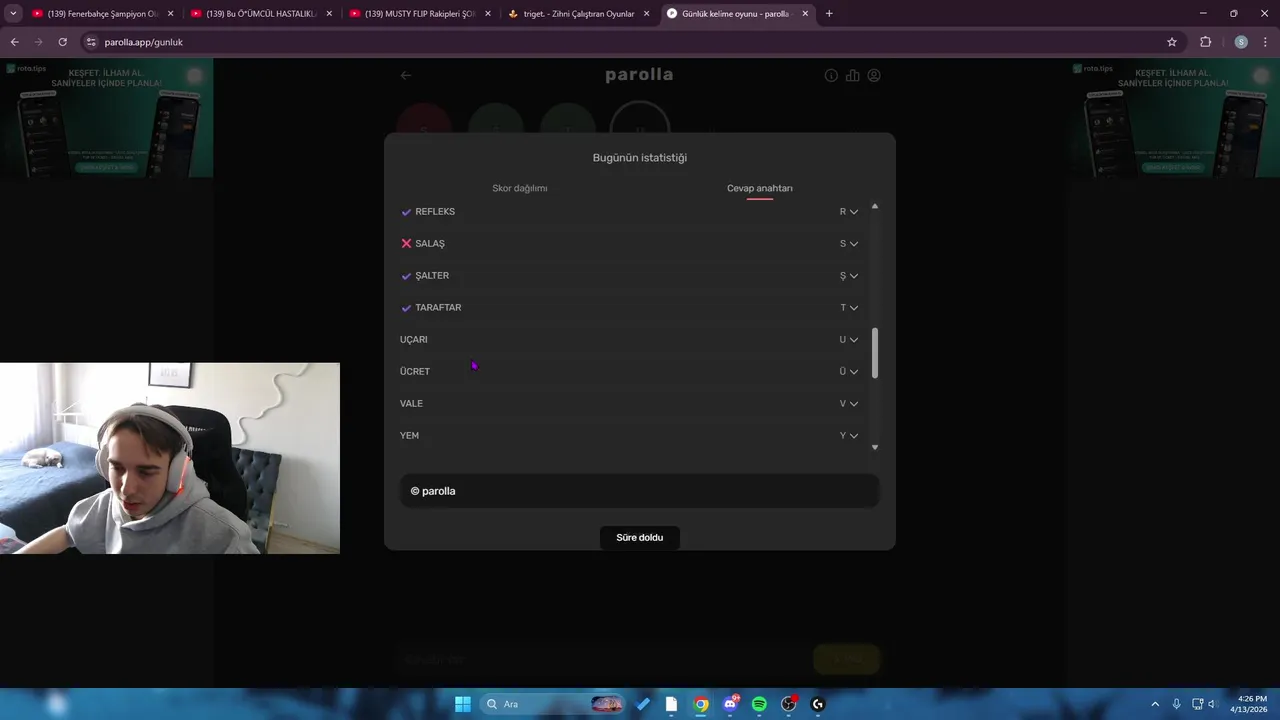
Task: Open the notepad file icon on taskbar
Action: click(x=671, y=704)
